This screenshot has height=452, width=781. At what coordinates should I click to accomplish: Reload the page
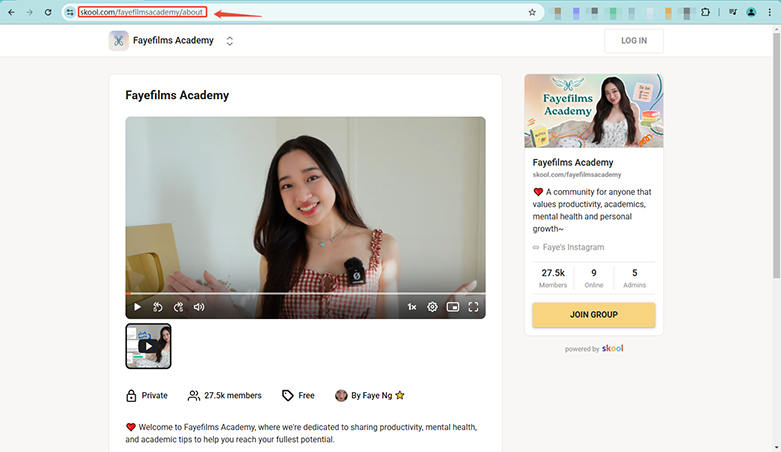click(47, 12)
